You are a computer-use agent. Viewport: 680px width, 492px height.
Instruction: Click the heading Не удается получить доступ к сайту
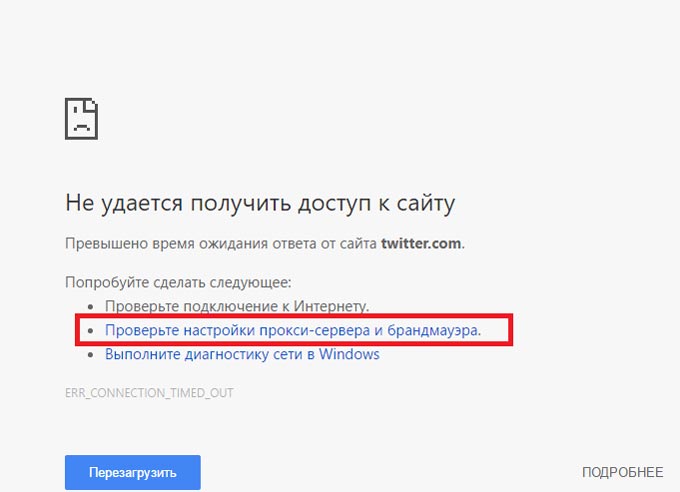(x=260, y=203)
